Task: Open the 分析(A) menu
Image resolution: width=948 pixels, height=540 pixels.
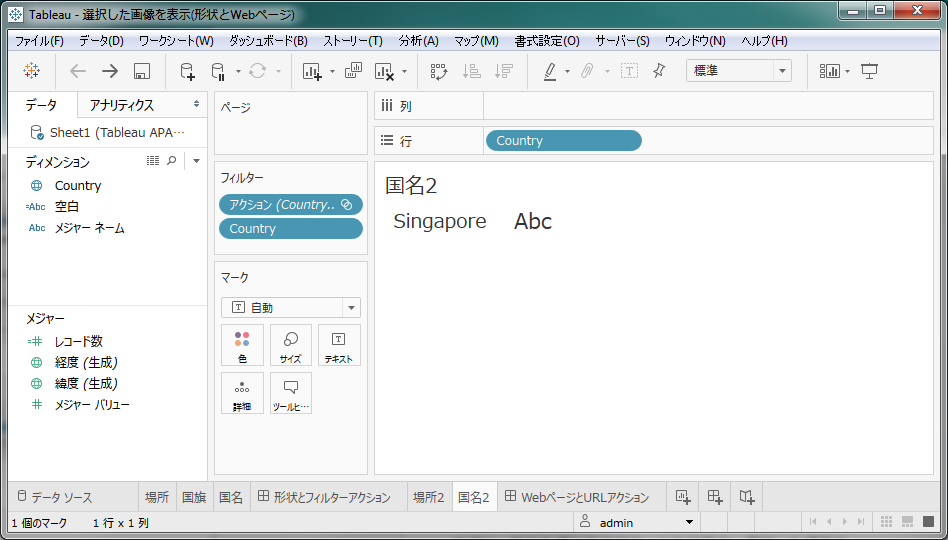Action: (418, 41)
